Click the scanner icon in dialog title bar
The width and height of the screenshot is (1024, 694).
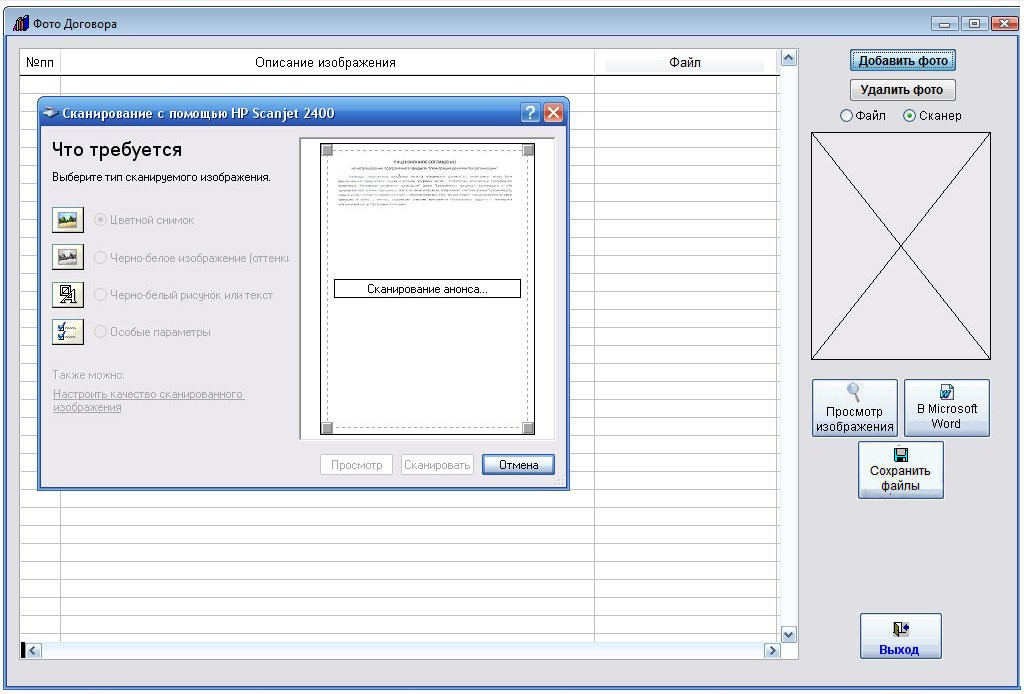click(50, 113)
